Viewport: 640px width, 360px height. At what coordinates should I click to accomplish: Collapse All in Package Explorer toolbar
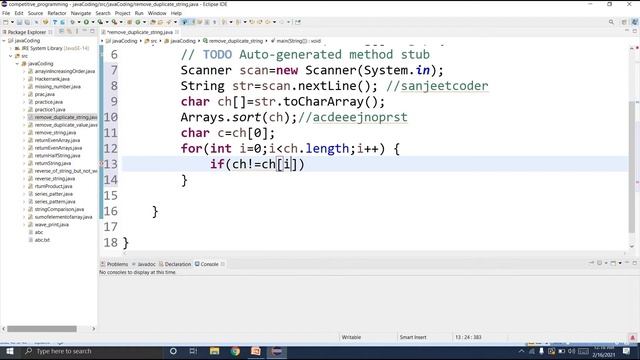pyautogui.click(x=62, y=31)
